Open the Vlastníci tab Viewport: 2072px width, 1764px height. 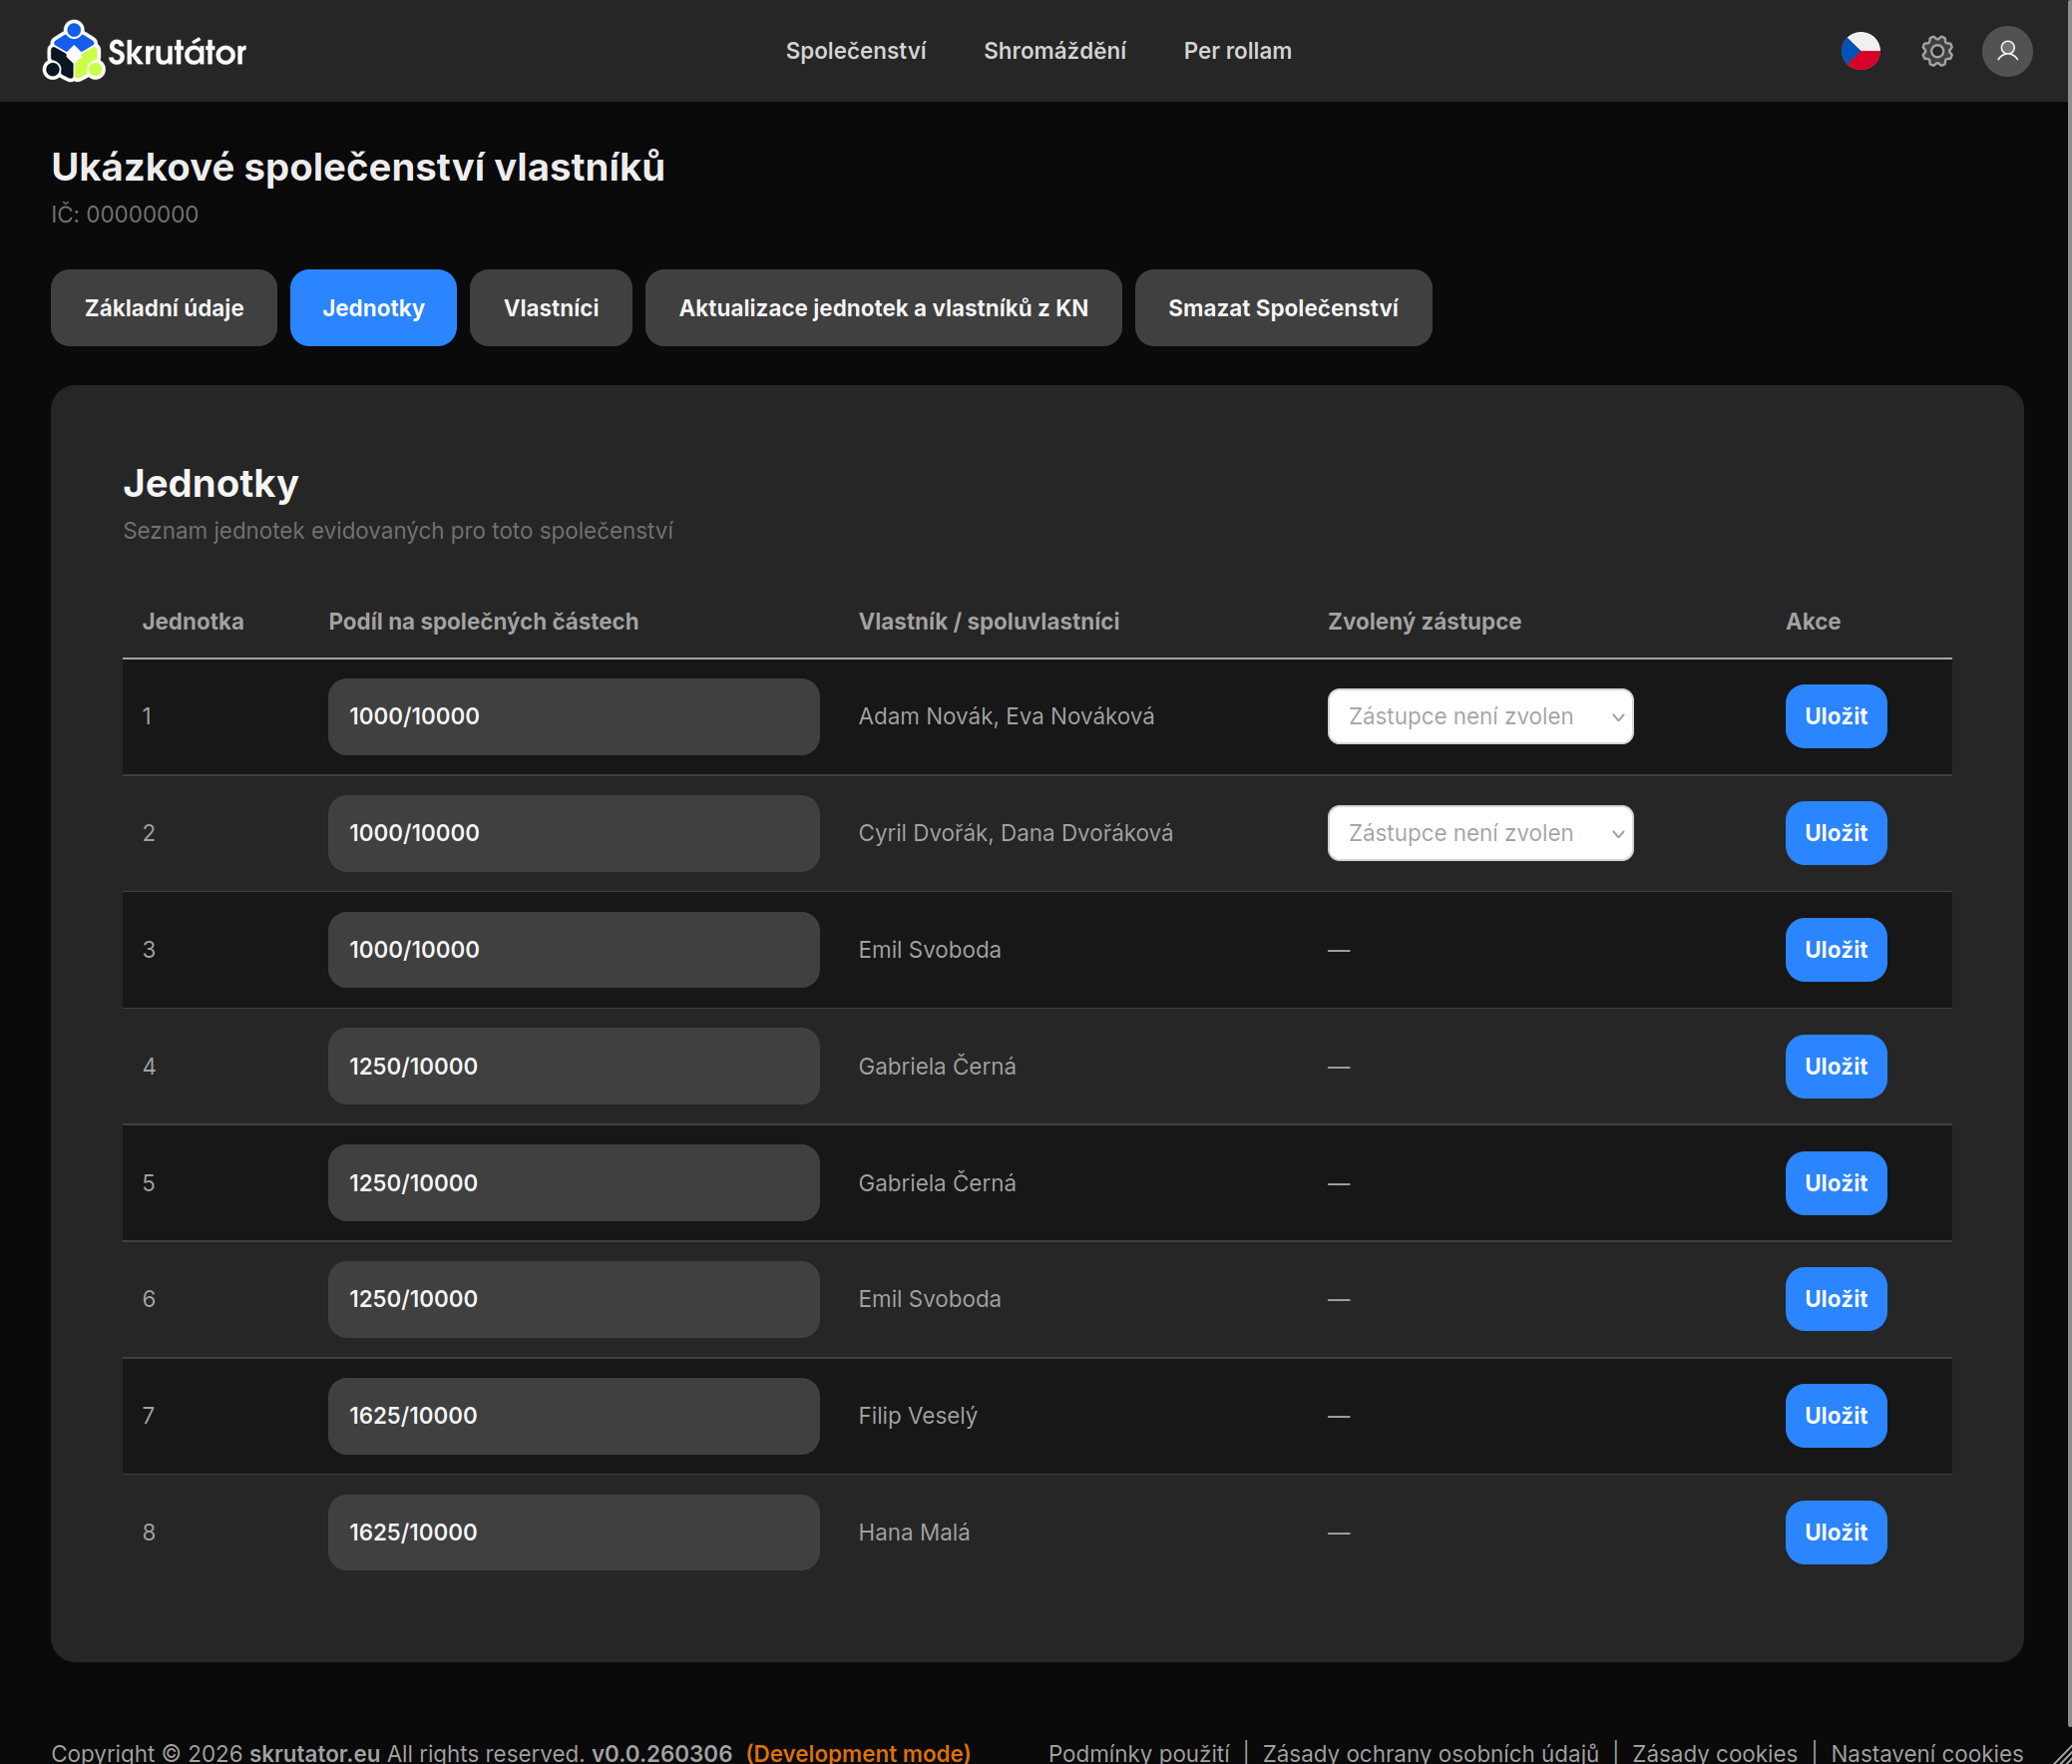click(x=551, y=308)
